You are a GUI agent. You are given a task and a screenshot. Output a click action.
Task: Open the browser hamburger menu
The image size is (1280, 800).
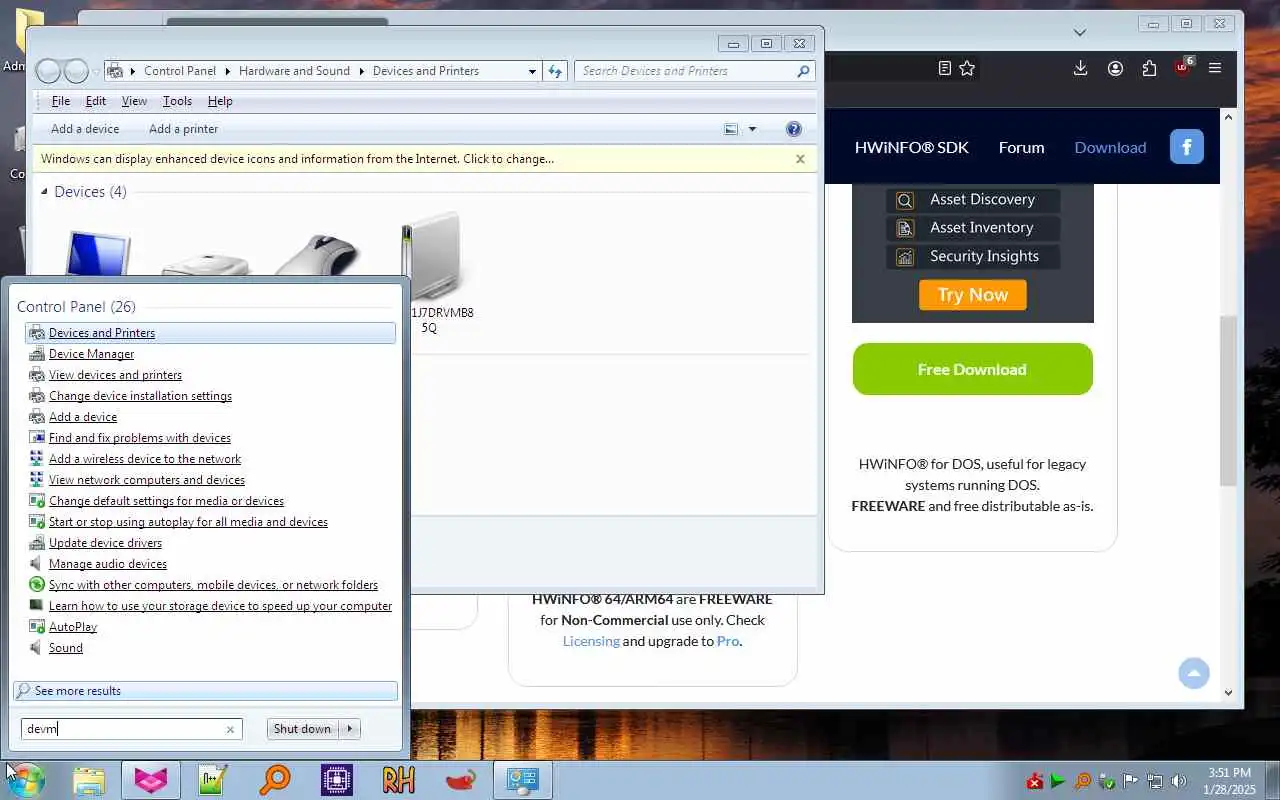1215,68
